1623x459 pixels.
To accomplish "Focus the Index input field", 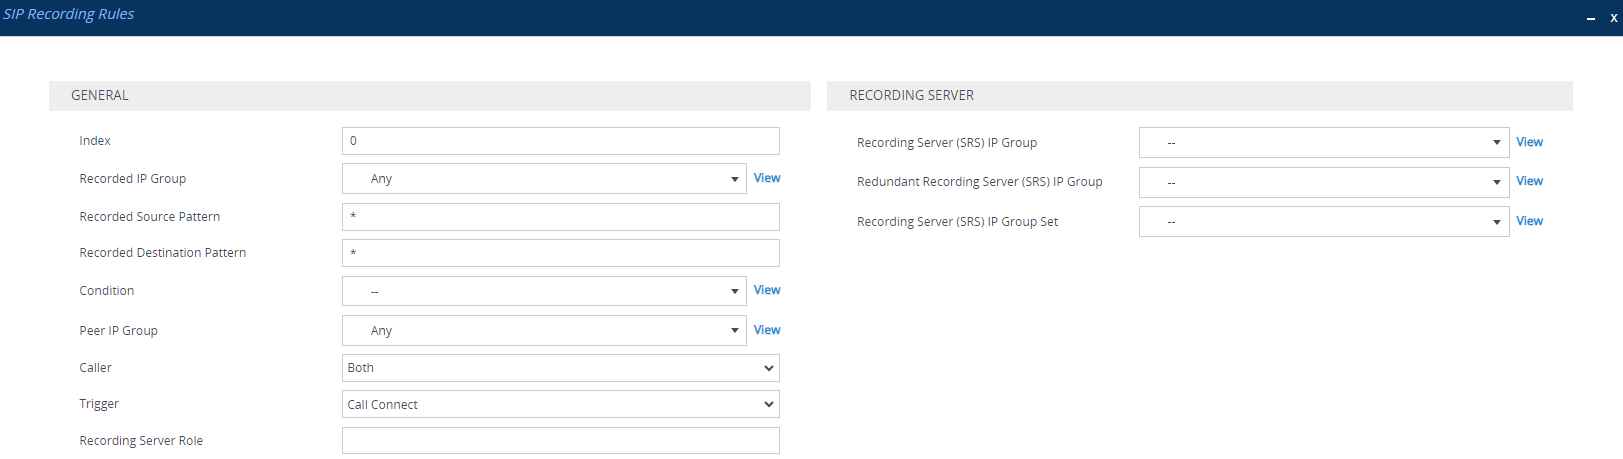I will pos(560,141).
